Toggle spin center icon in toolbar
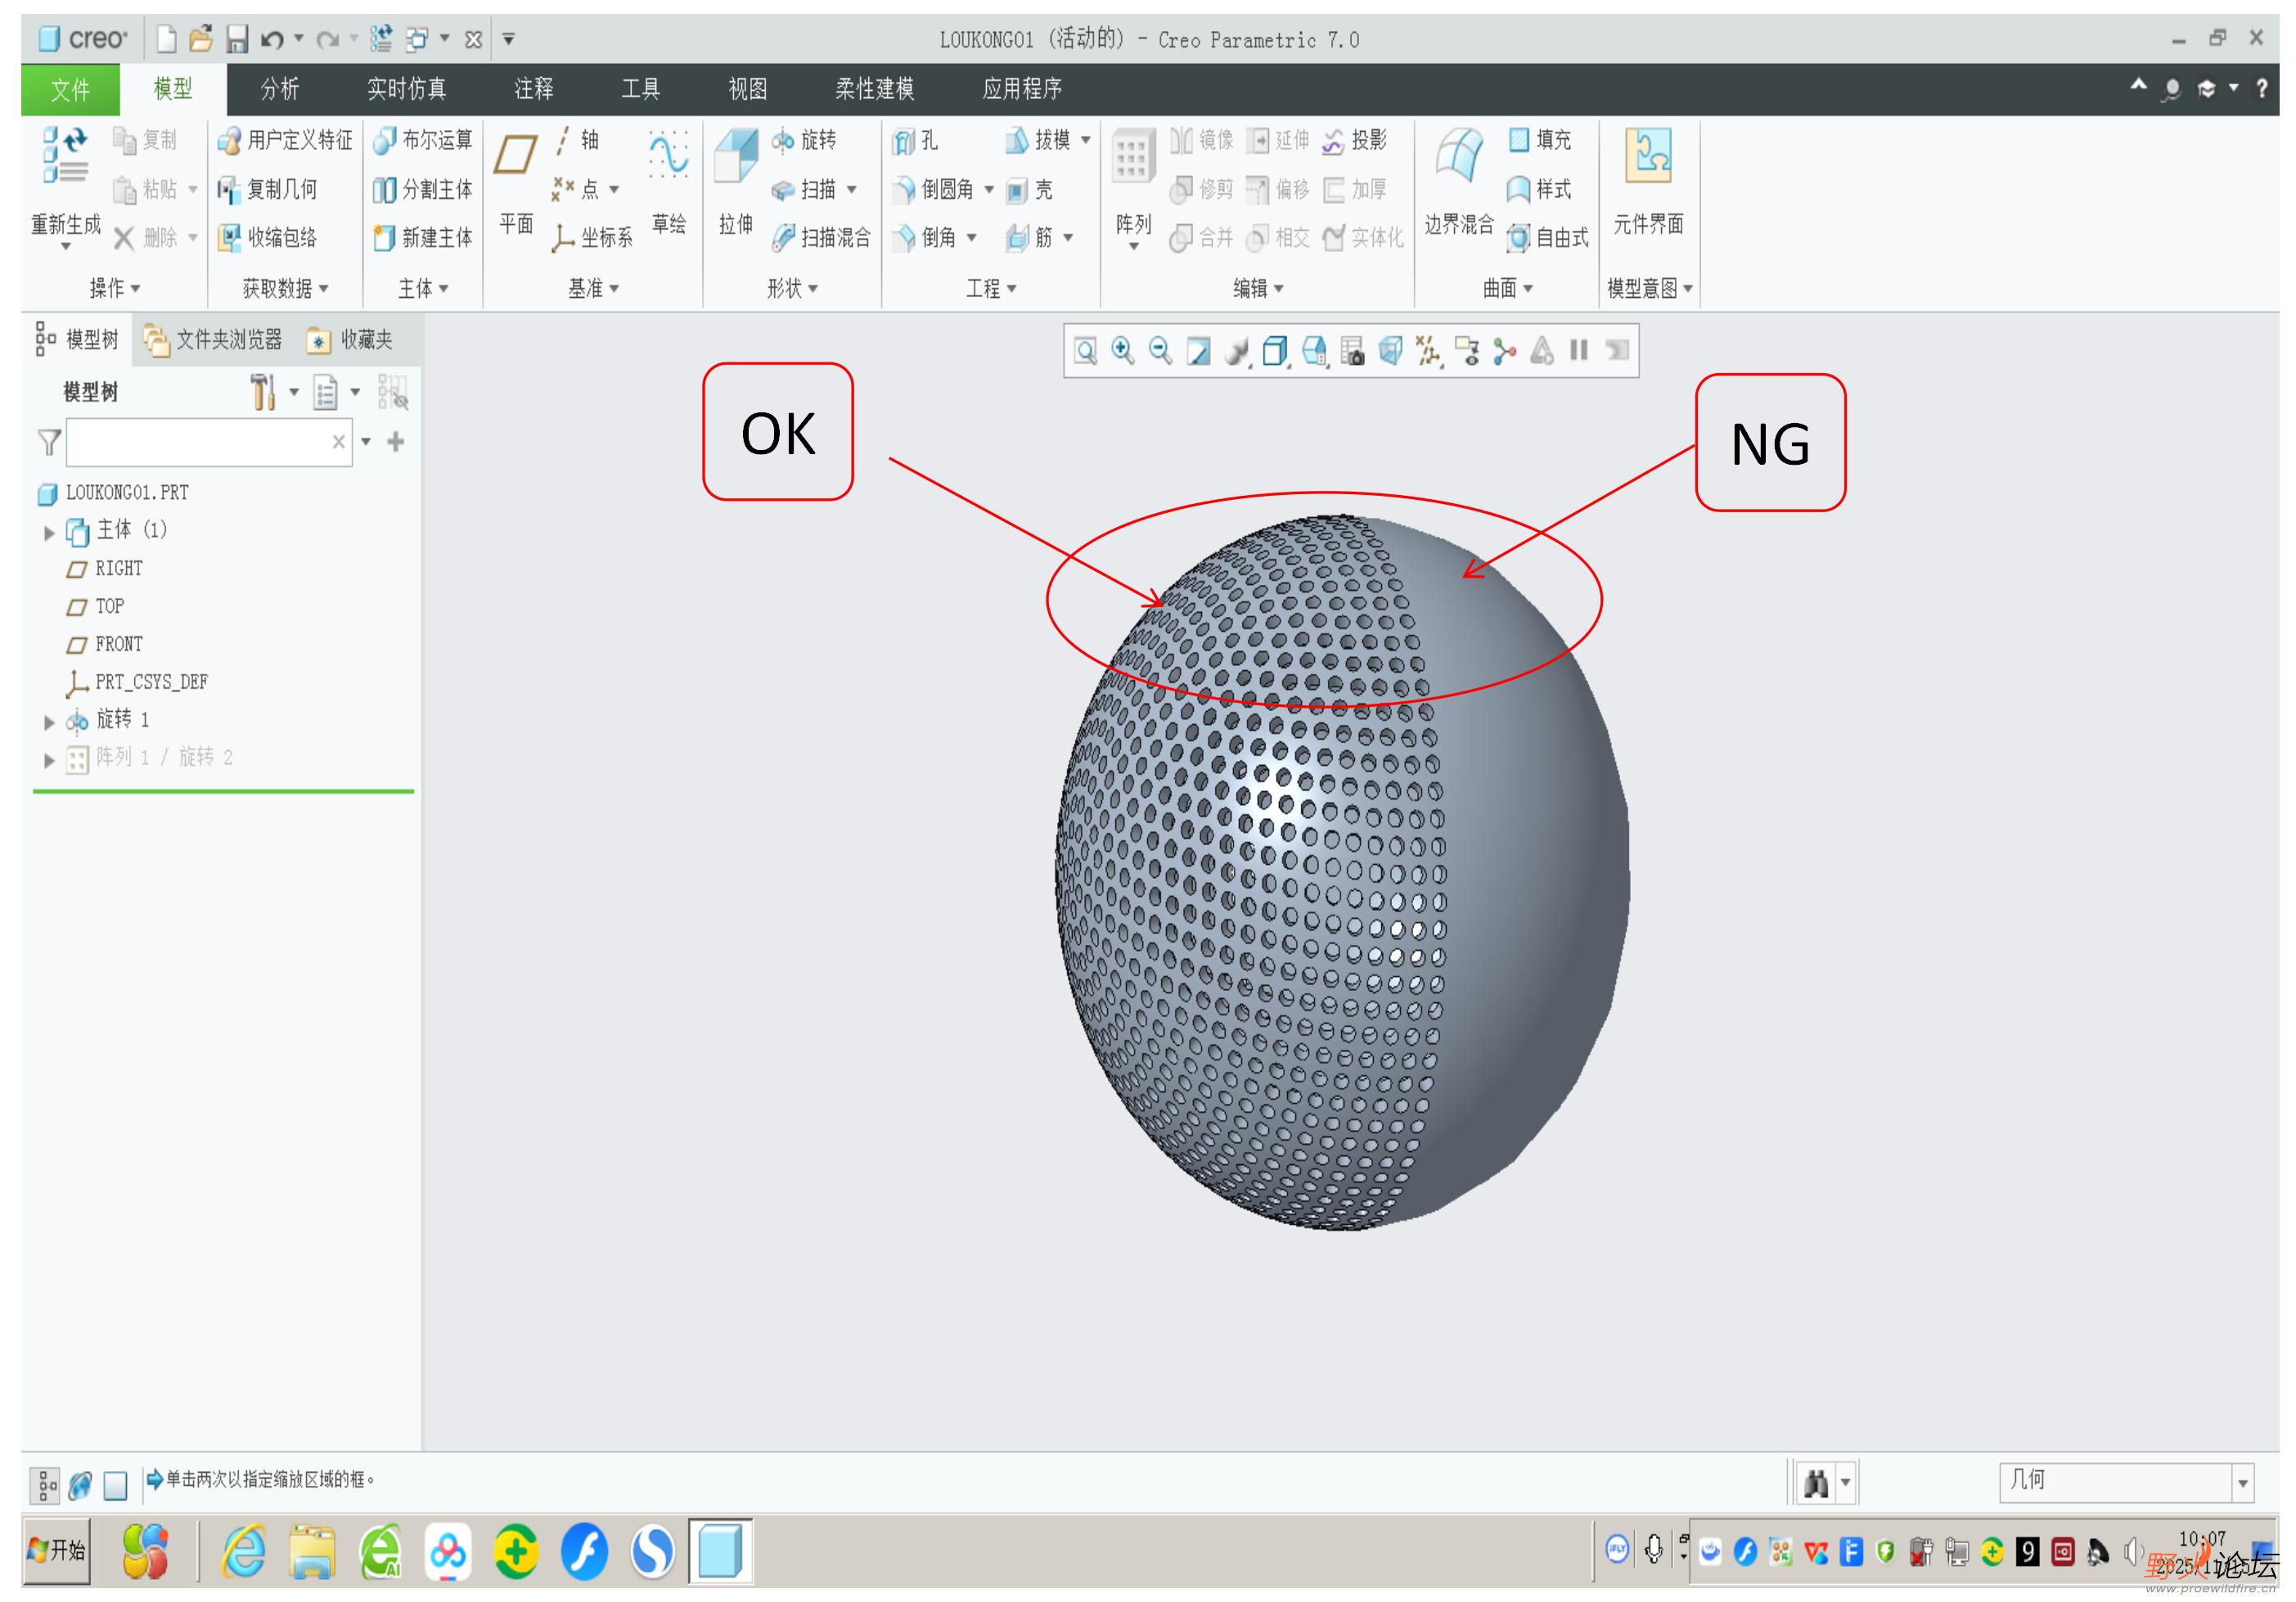 tap(1503, 351)
